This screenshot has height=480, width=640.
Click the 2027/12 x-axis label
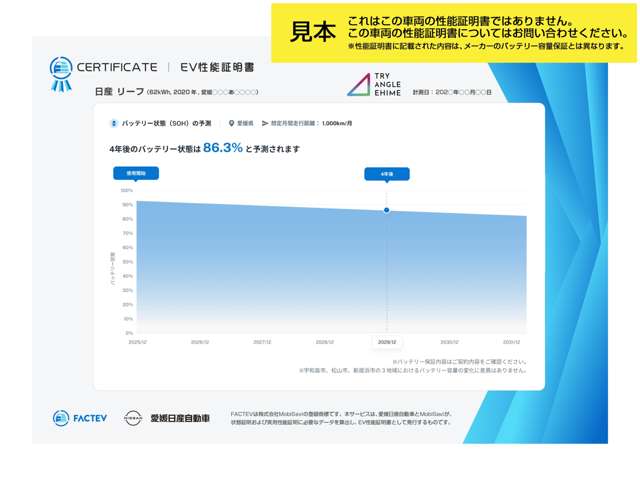click(x=262, y=342)
